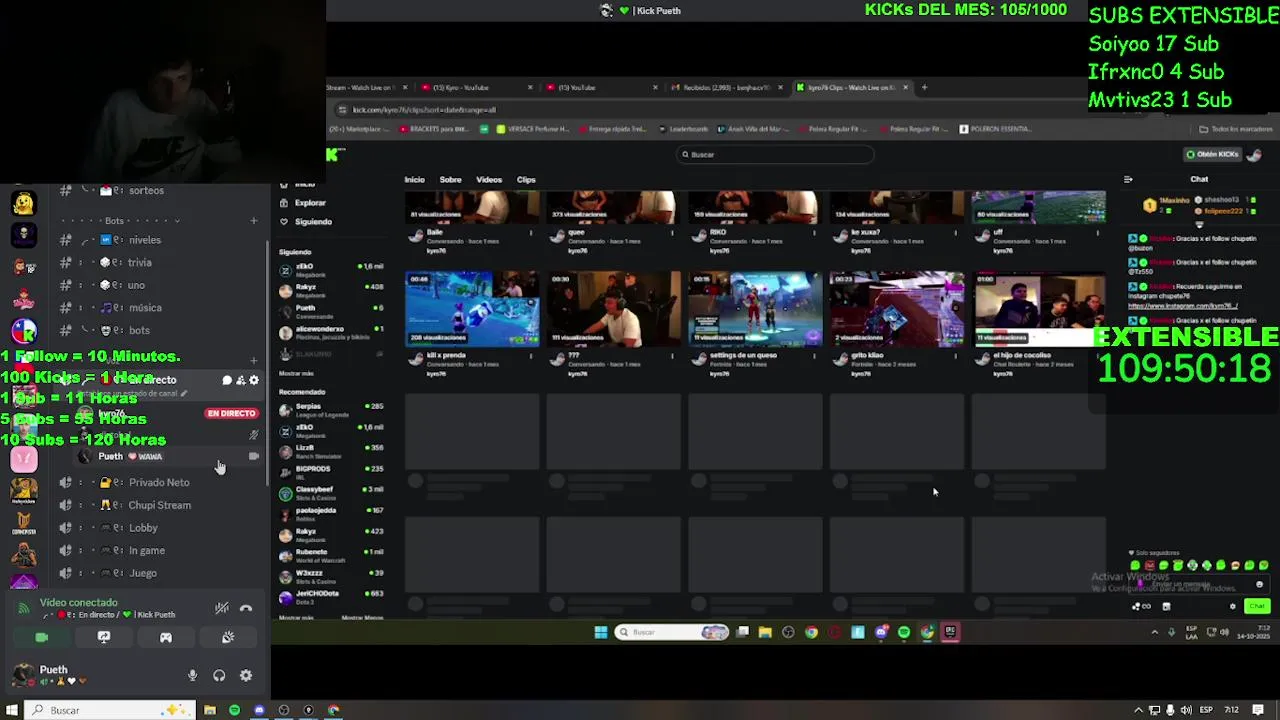
Task: Collapse the Bots category in Discord
Action: (114, 221)
